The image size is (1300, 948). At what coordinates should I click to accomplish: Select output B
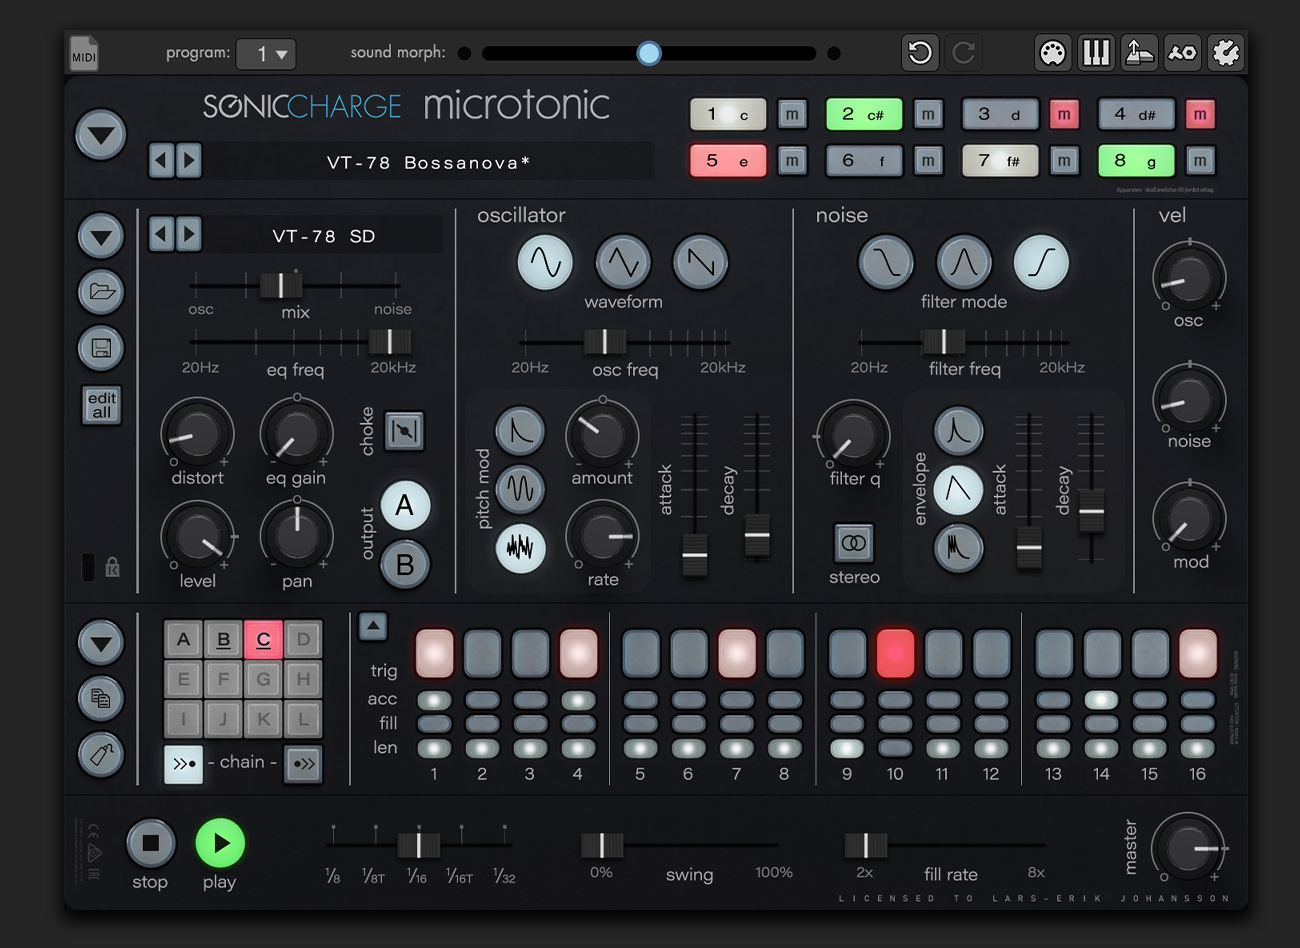pyautogui.click(x=405, y=565)
